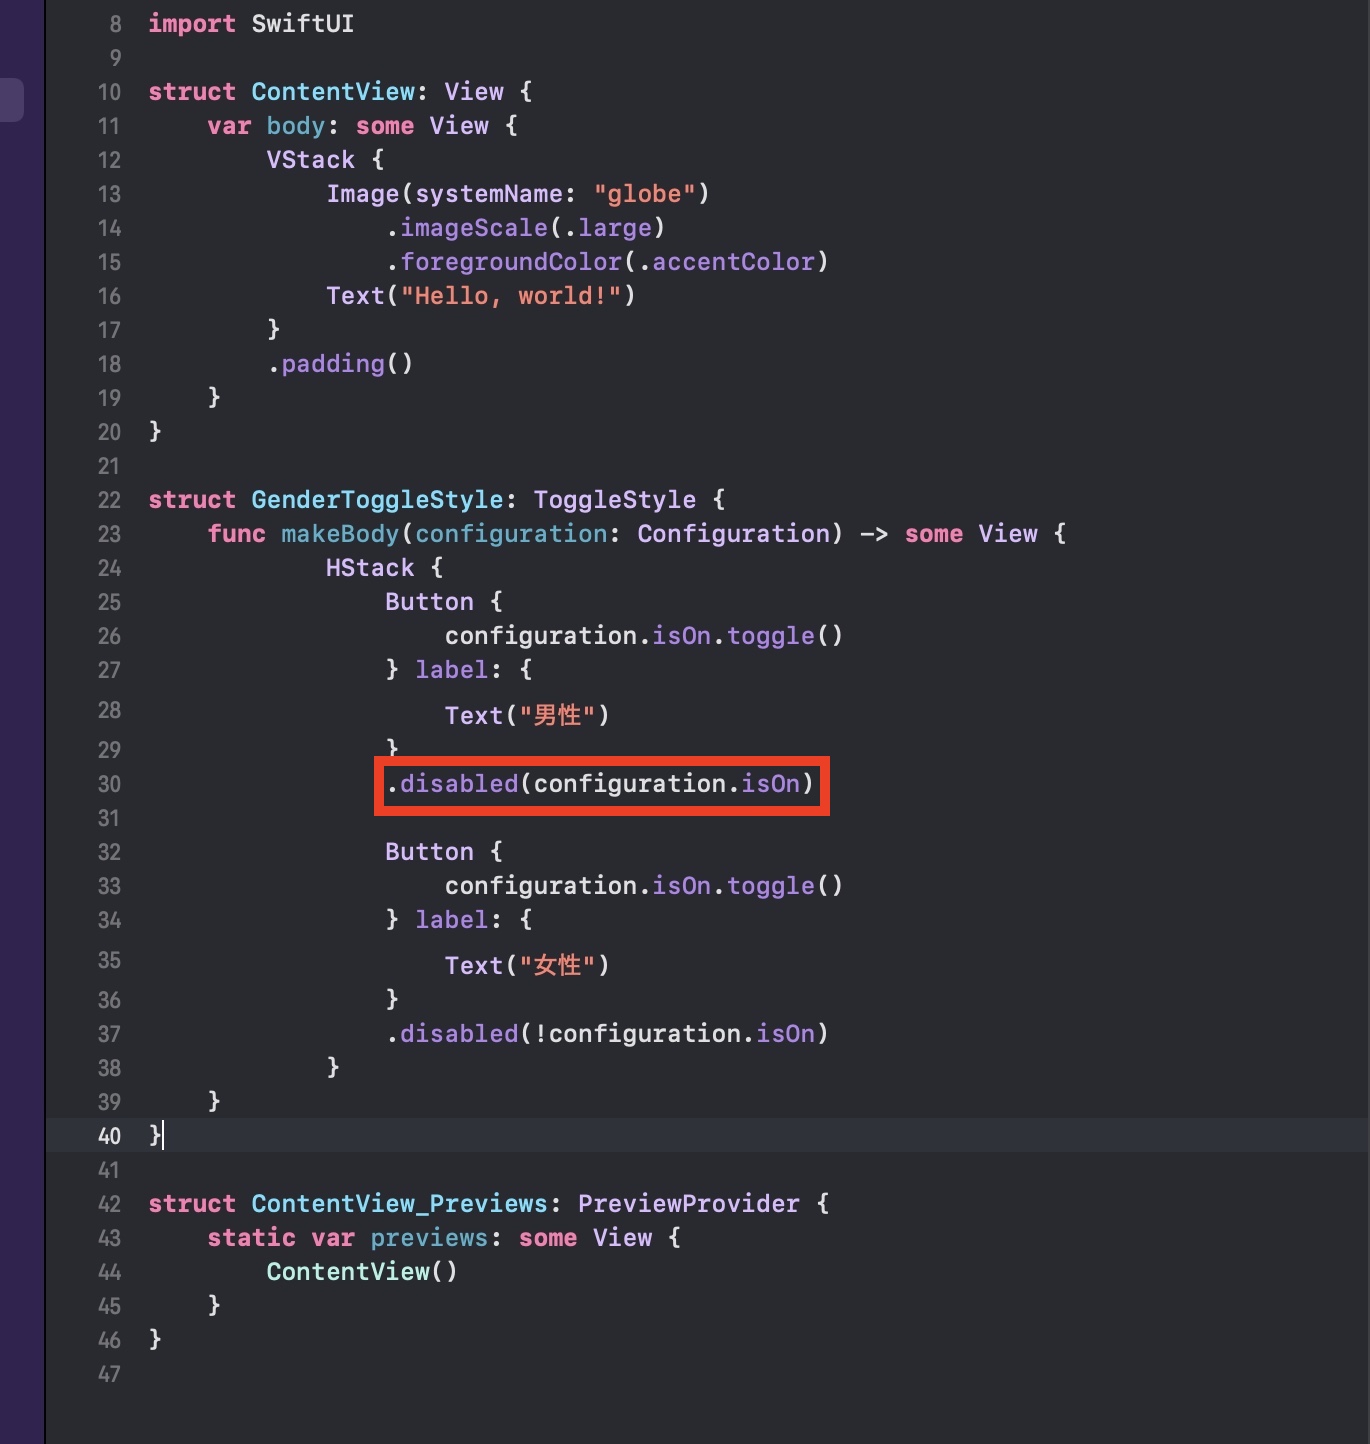This screenshot has height=1444, width=1370.
Task: Click the "static" keyword on line 43
Action: coord(252,1238)
